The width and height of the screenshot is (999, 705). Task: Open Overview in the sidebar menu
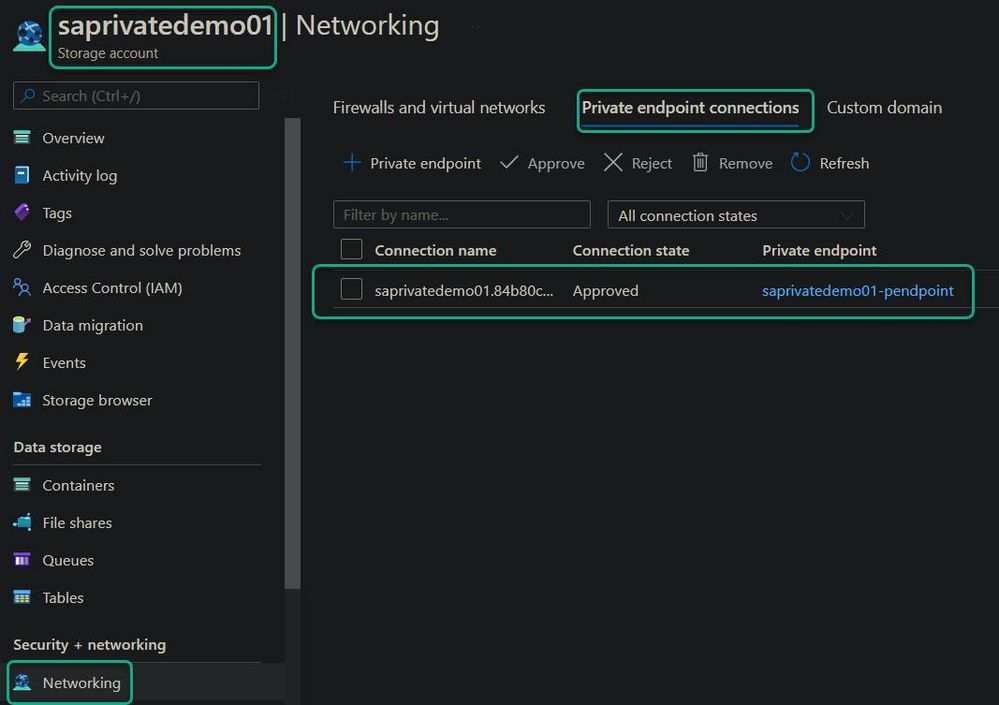click(x=73, y=138)
